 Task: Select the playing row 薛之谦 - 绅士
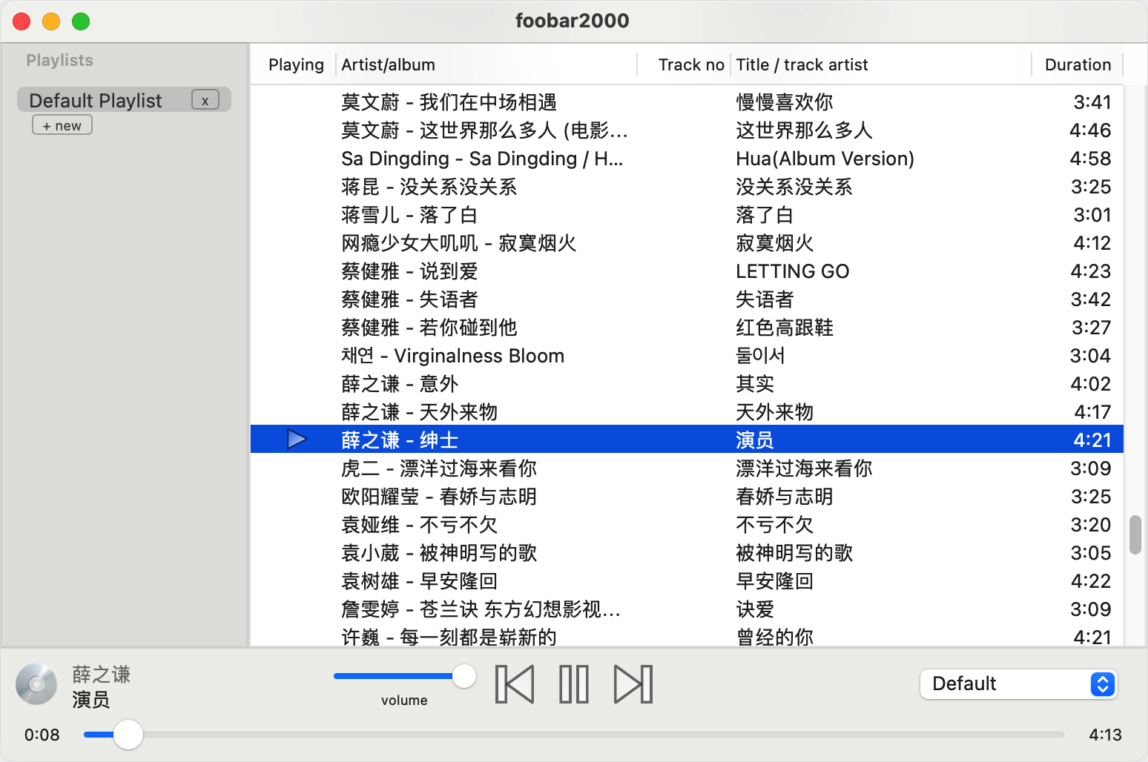[687, 440]
